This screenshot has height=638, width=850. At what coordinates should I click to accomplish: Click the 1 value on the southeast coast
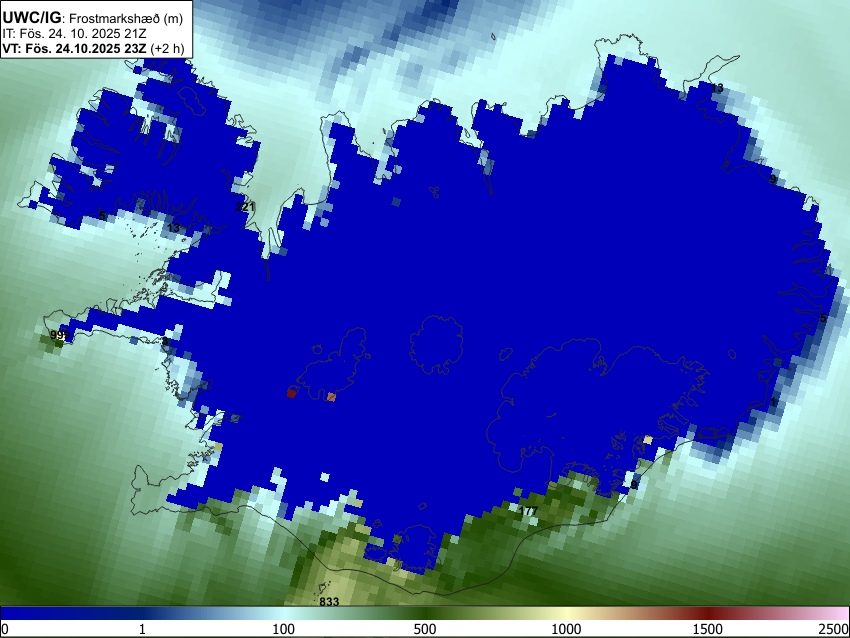774,402
